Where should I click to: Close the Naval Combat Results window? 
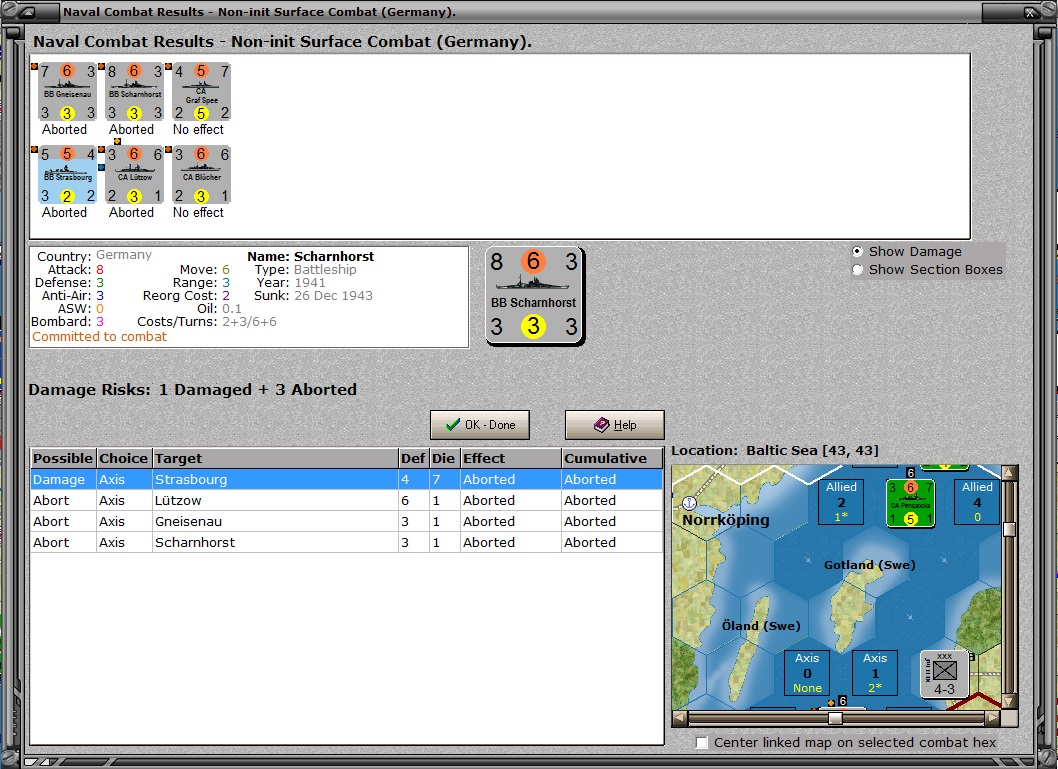tap(1032, 12)
